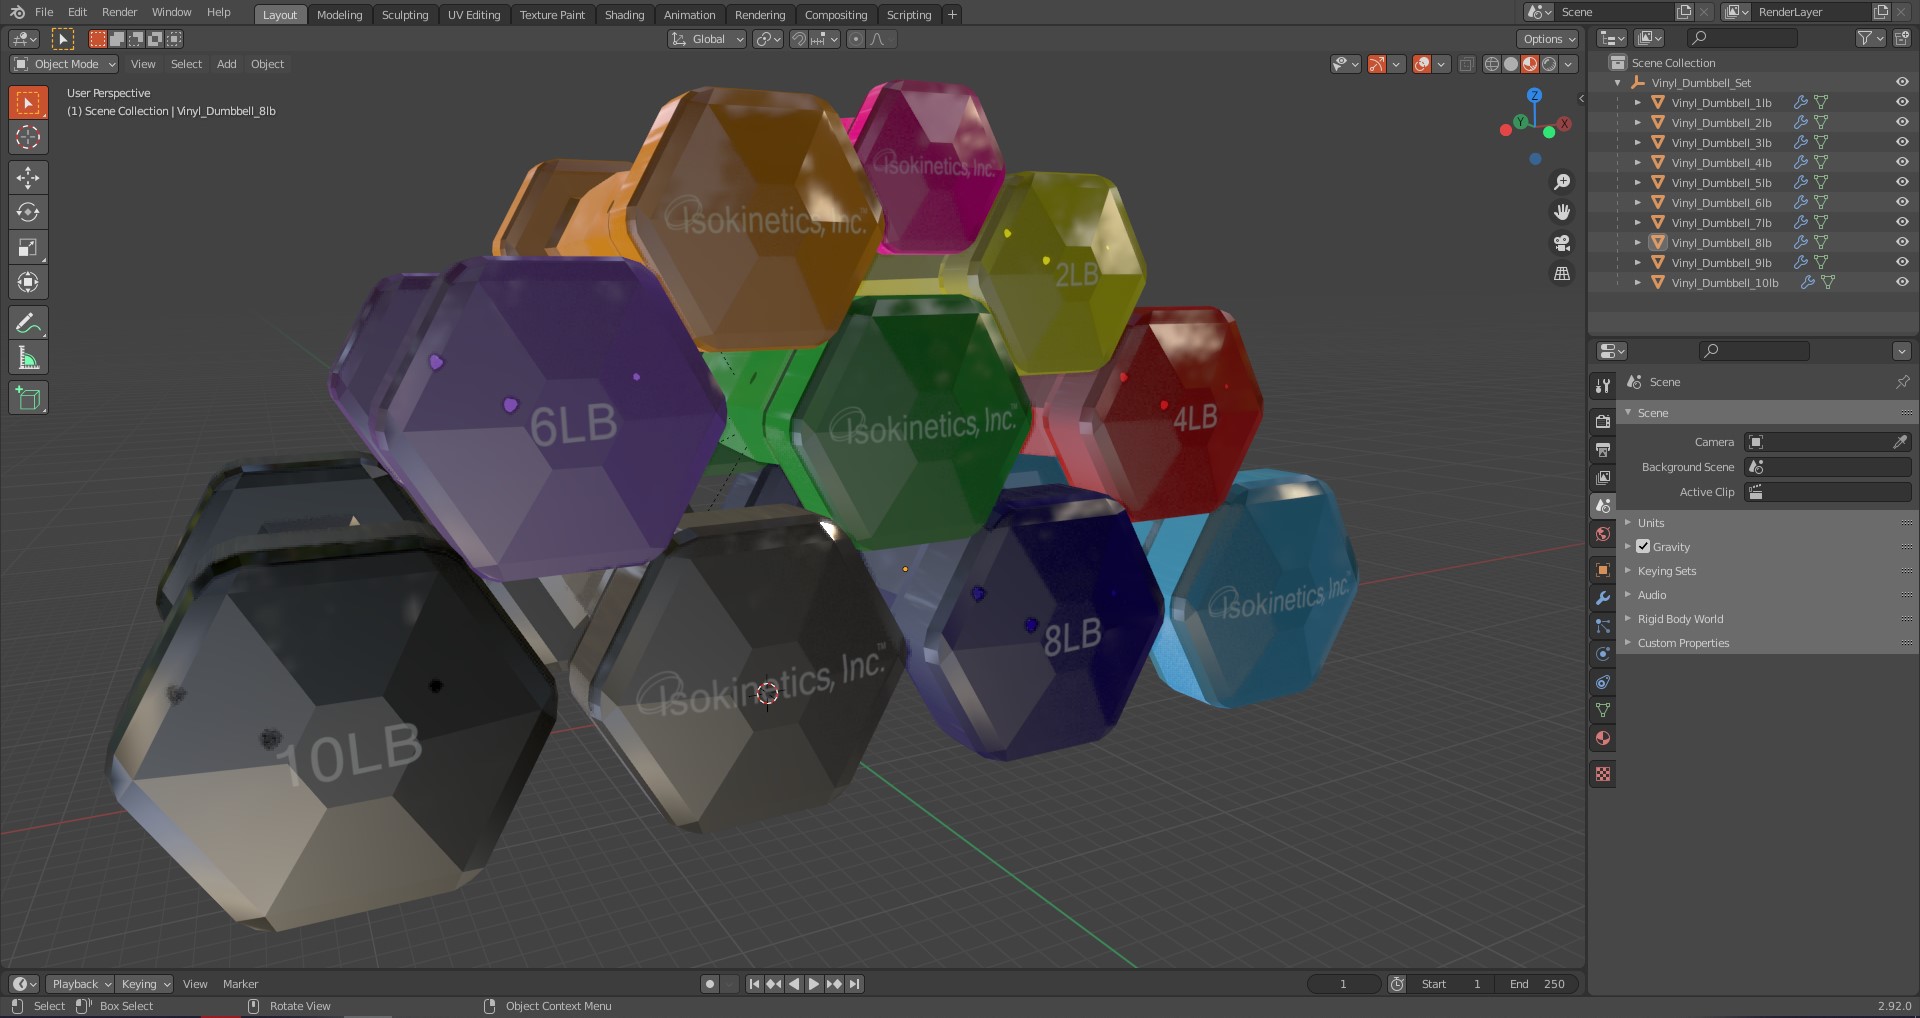Click the outliner search field

point(1742,38)
